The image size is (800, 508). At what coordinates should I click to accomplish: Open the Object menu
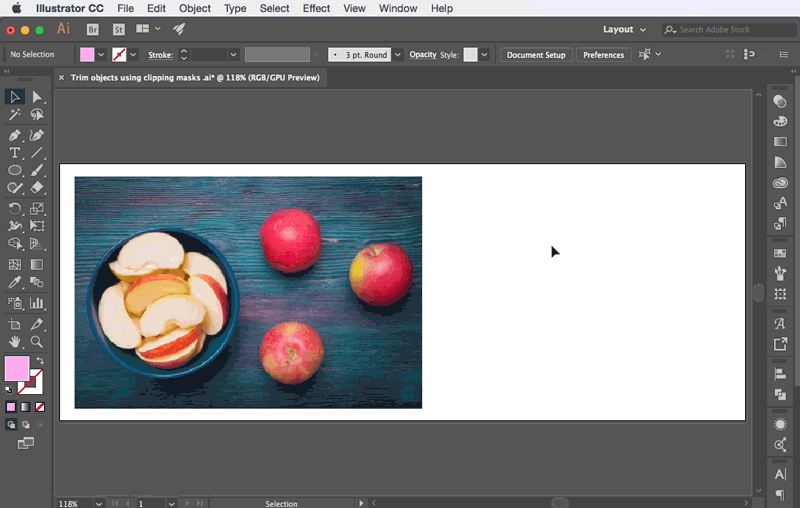click(x=194, y=8)
